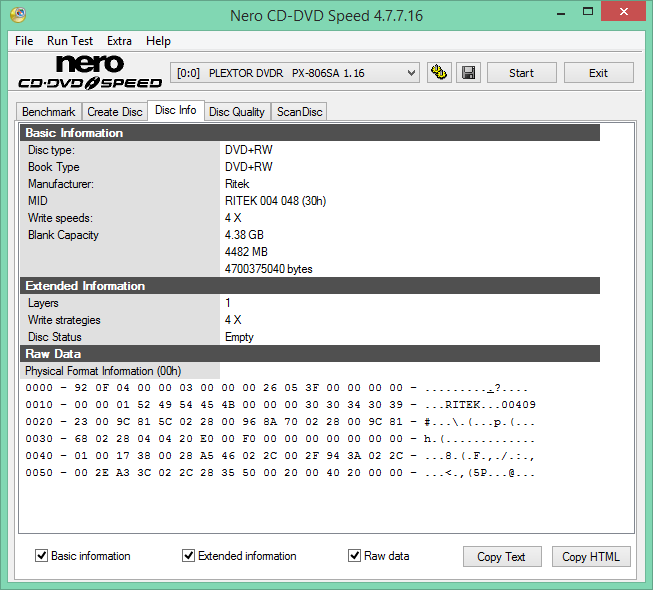Click the floppy disk save icon
This screenshot has height=590, width=653.
pos(469,73)
